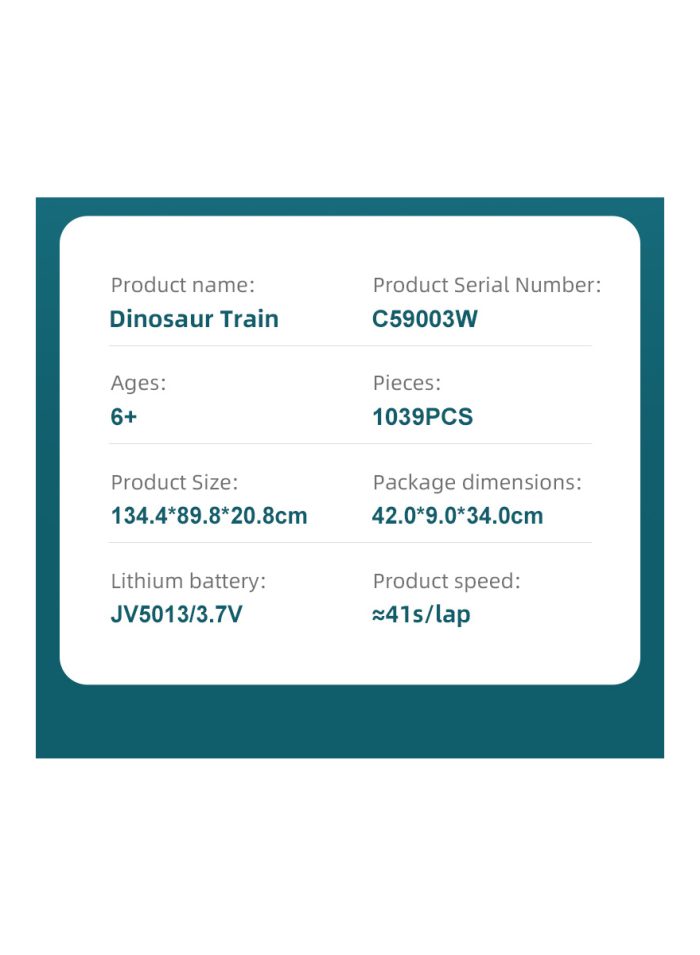This screenshot has height=955, width=700.
Task: Select serial number C59003W
Action: (x=425, y=319)
